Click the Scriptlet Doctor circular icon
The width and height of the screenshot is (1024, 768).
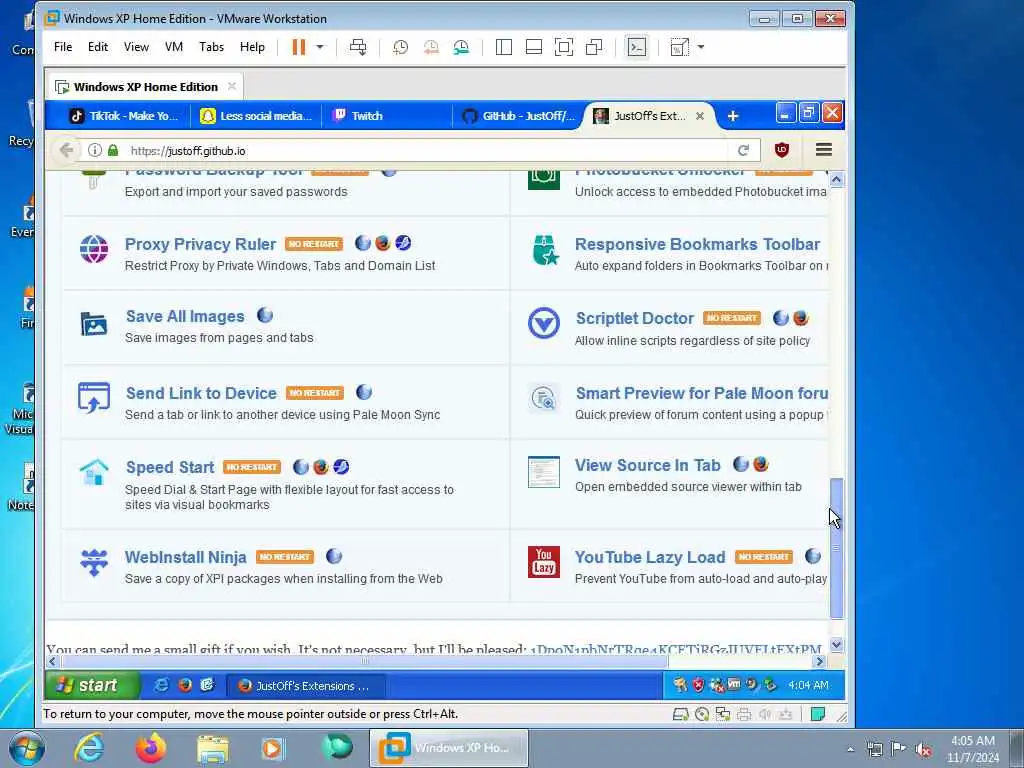(544, 323)
